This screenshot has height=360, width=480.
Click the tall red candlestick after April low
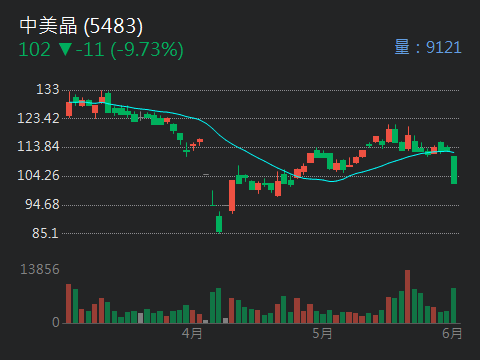(x=232, y=195)
